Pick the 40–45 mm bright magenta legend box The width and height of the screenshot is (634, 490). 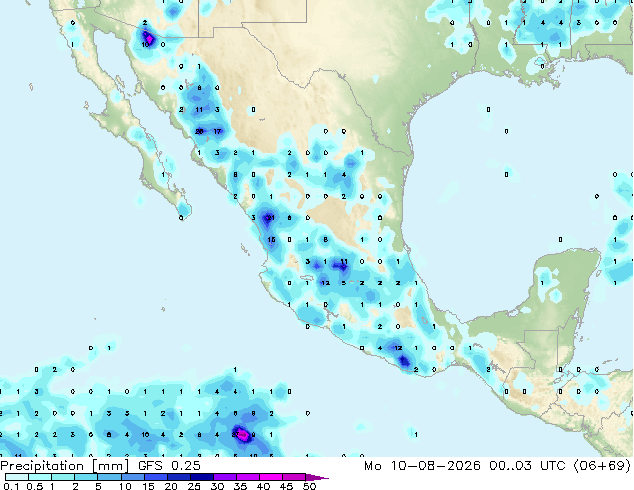pyautogui.click(x=271, y=477)
